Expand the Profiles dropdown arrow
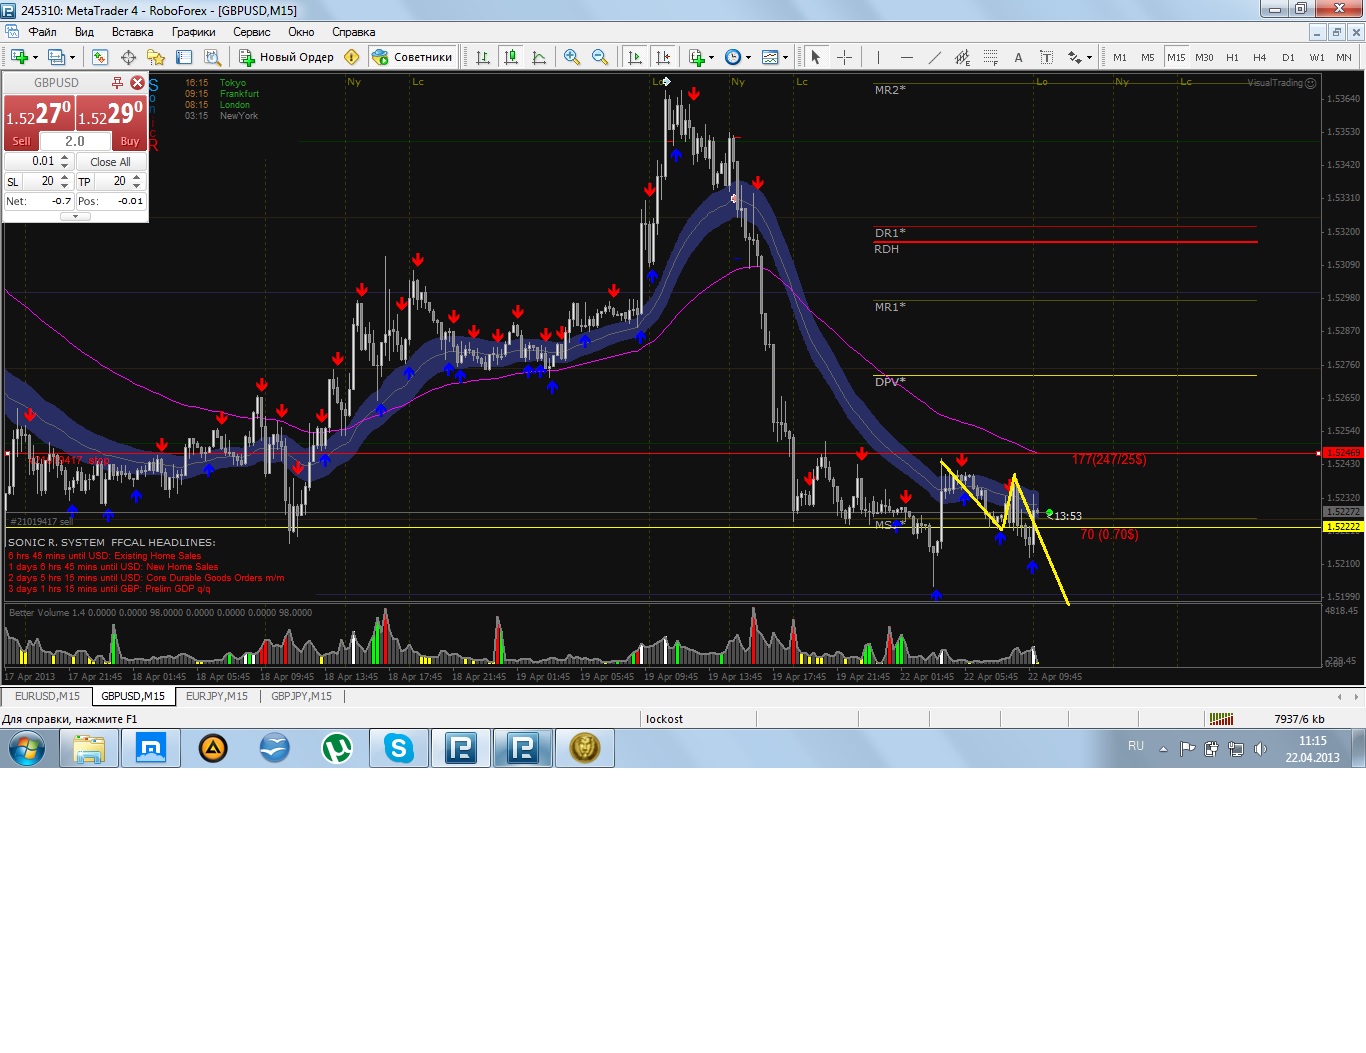 [72, 58]
